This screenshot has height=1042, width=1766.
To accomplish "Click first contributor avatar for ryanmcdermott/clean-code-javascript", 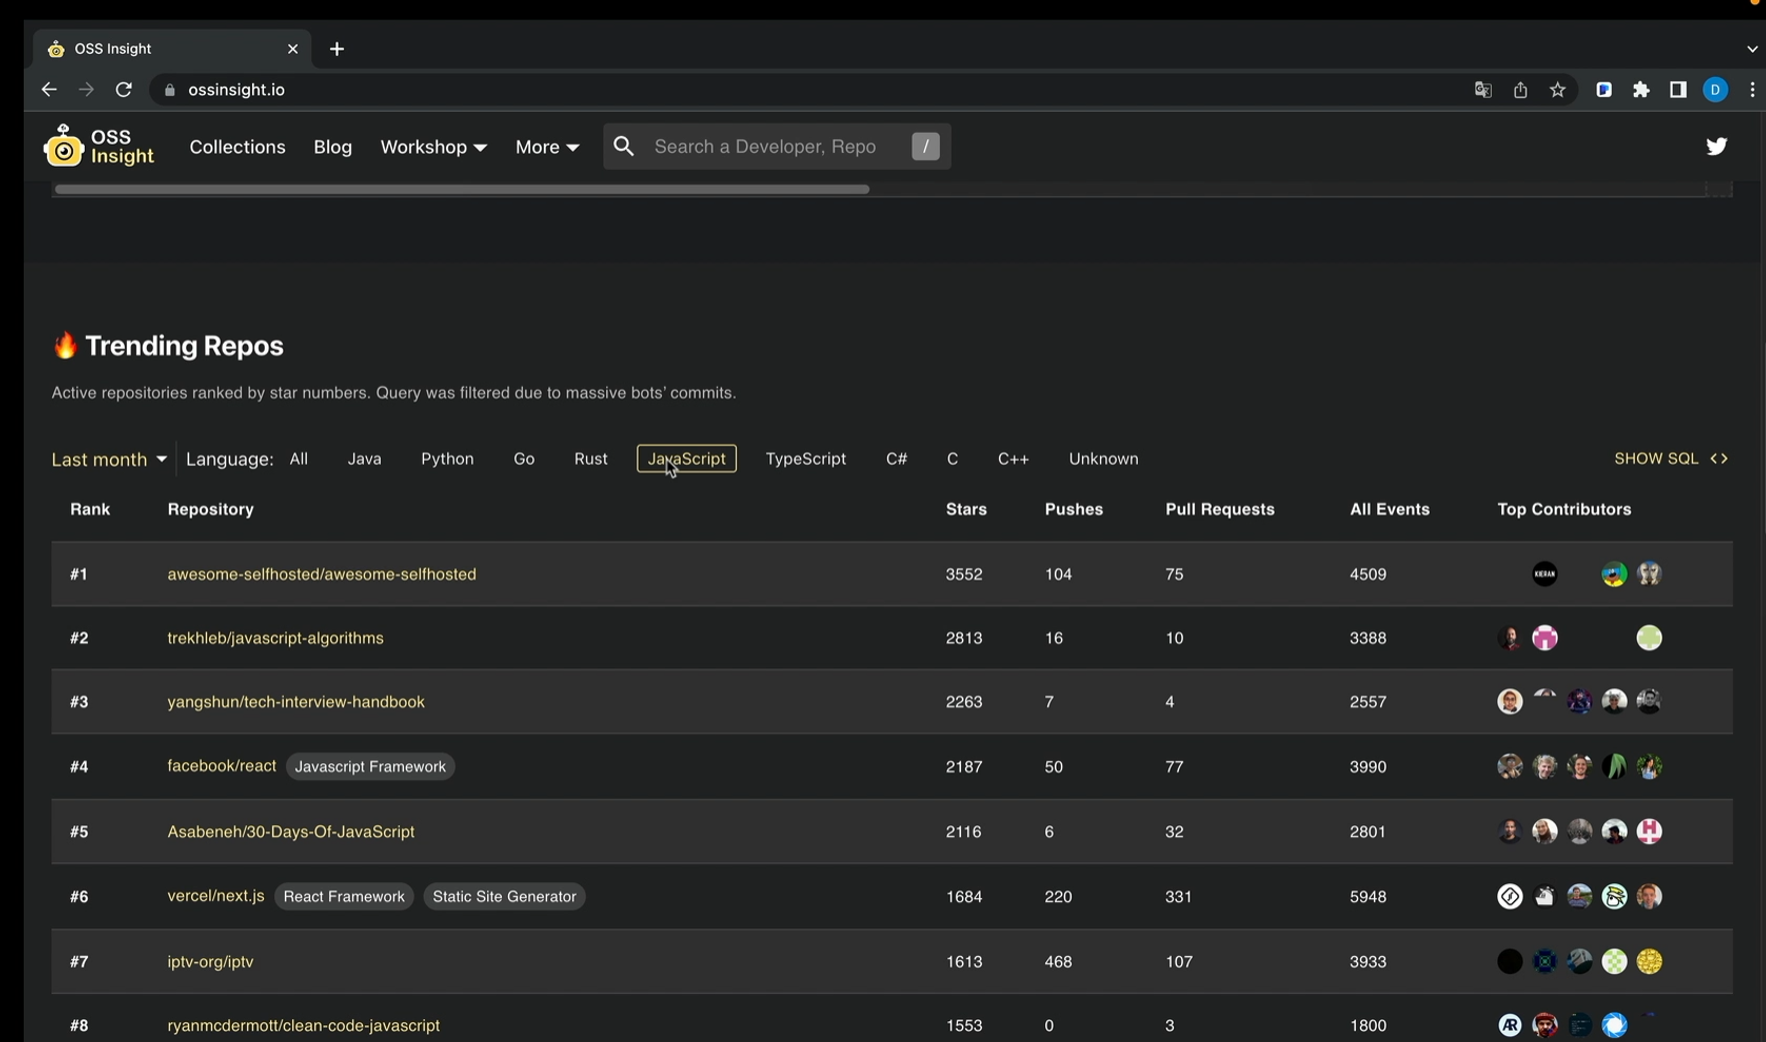I will click(x=1510, y=1026).
